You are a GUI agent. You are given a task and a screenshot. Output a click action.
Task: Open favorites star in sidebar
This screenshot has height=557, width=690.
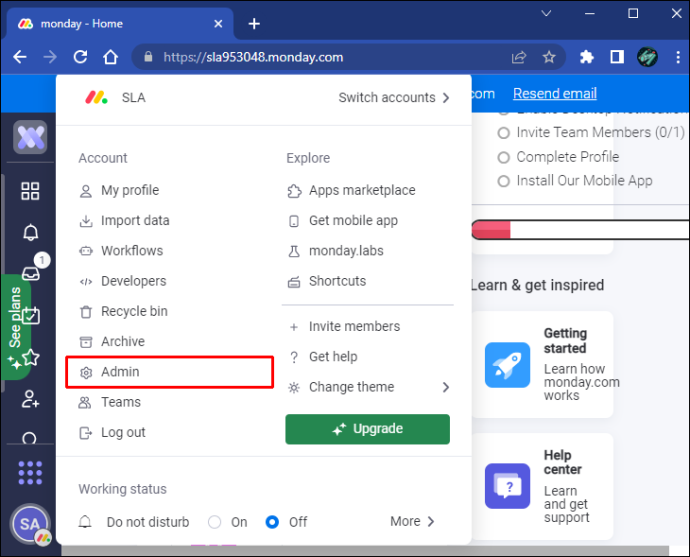(30, 357)
